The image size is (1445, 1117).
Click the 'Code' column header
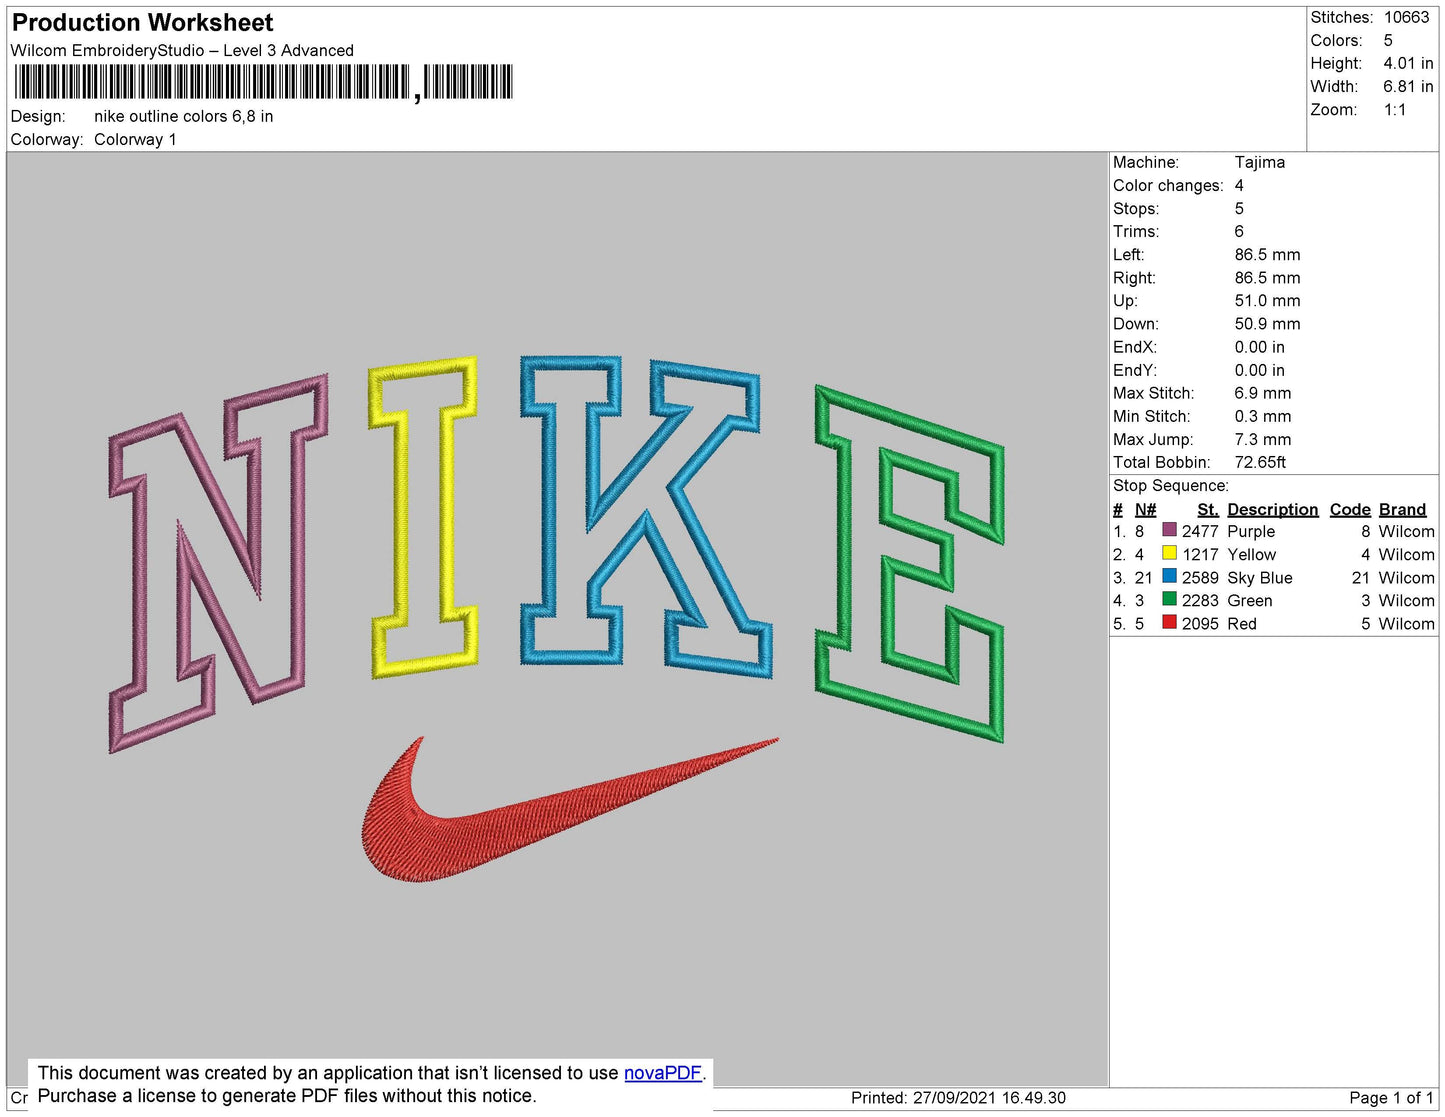coord(1350,509)
